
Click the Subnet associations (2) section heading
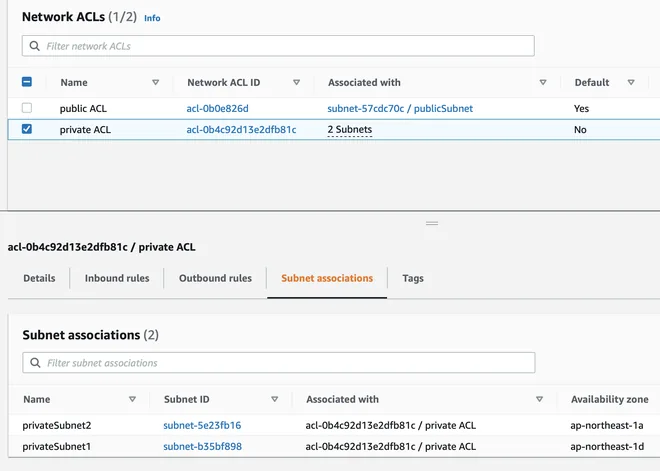tap(90, 335)
